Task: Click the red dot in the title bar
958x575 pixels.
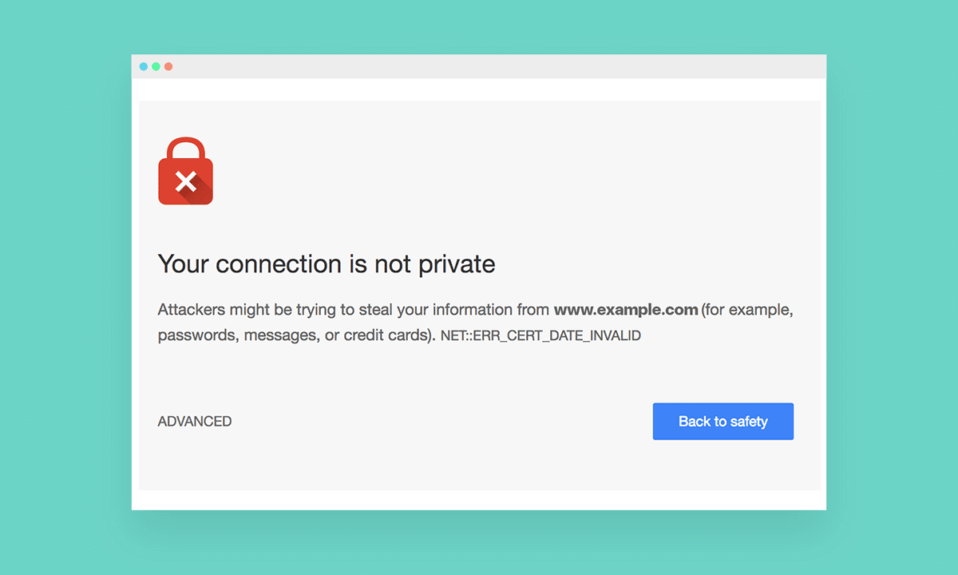Action: [x=168, y=67]
